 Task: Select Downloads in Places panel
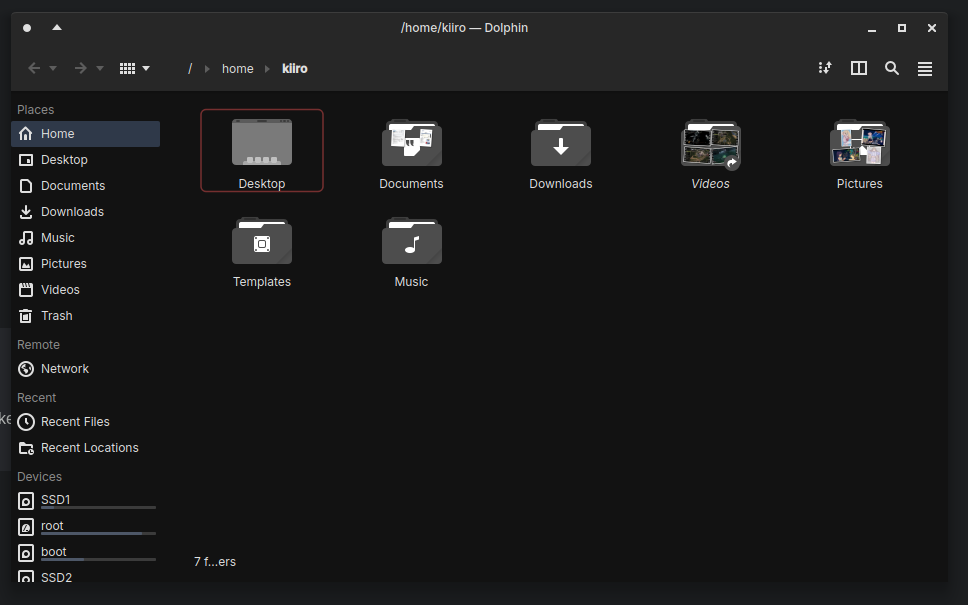click(85, 212)
